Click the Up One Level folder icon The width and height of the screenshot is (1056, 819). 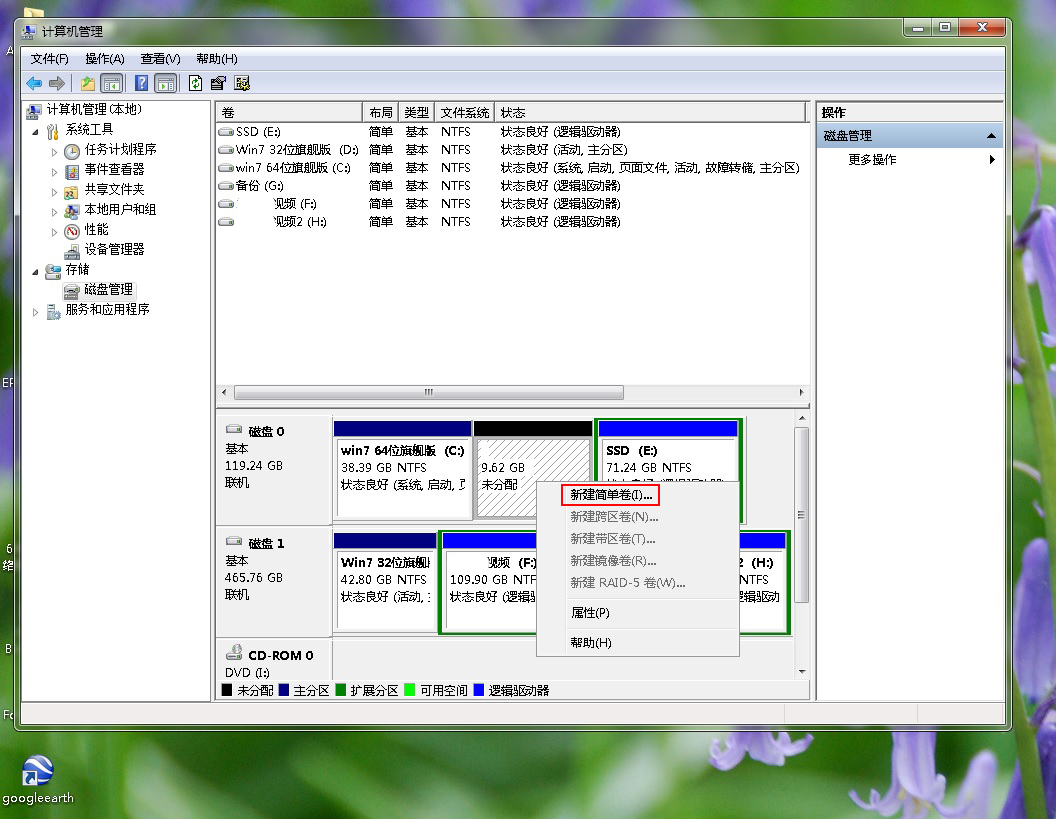pos(88,84)
